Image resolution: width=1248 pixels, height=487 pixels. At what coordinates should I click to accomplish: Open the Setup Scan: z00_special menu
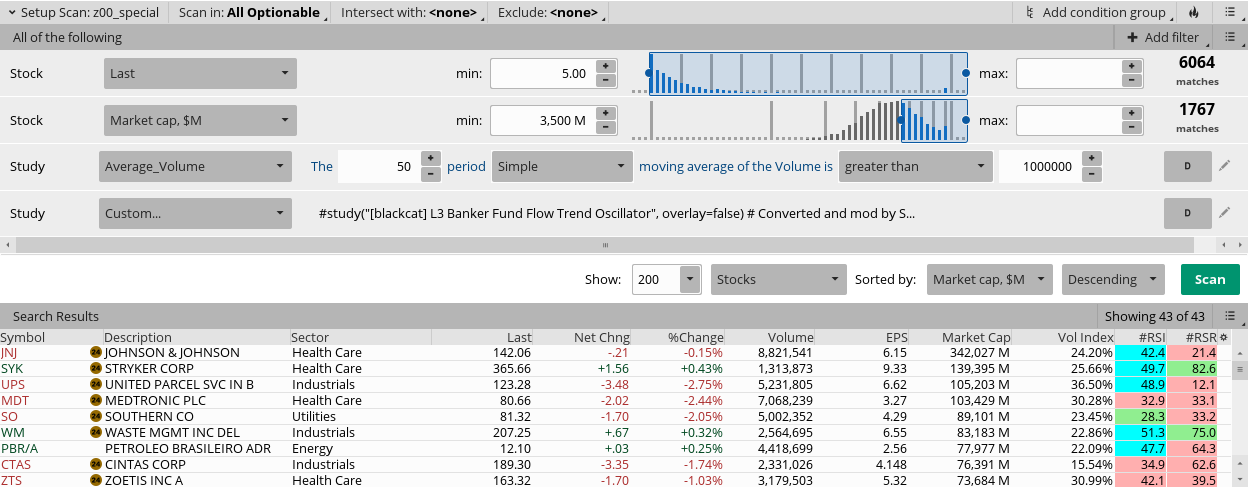click(83, 12)
